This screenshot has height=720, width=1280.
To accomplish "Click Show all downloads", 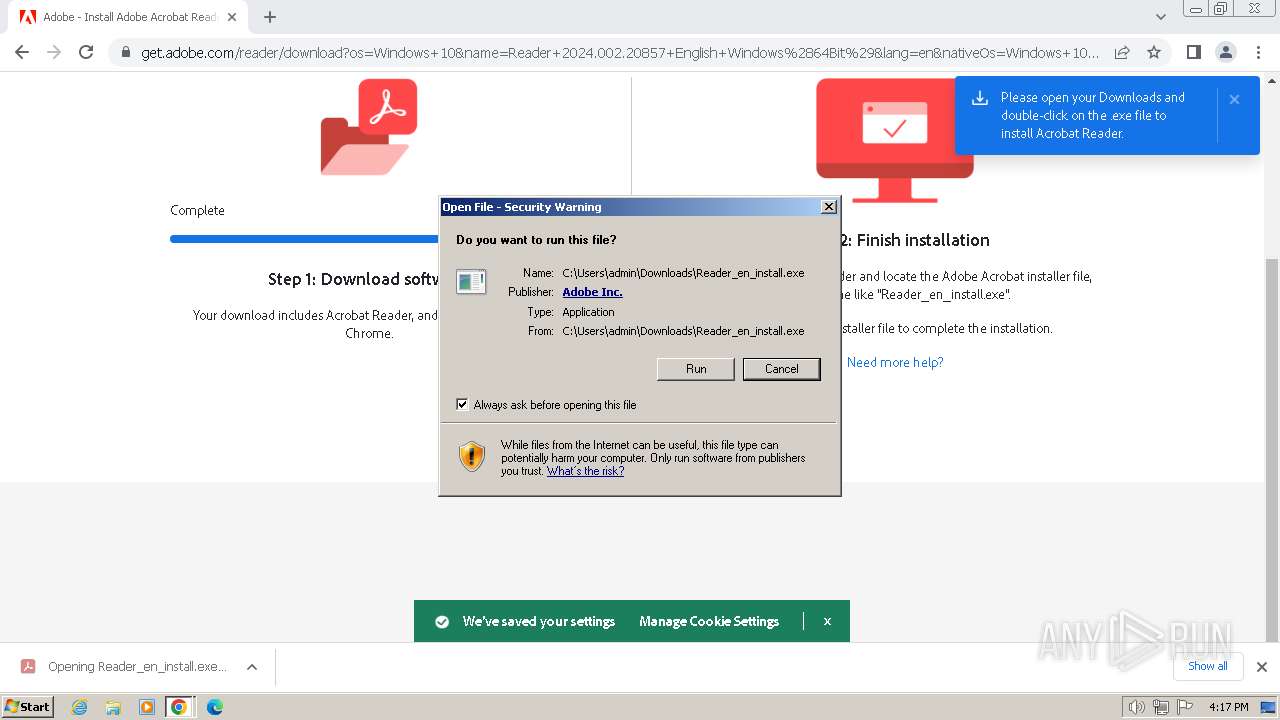I will [1207, 666].
